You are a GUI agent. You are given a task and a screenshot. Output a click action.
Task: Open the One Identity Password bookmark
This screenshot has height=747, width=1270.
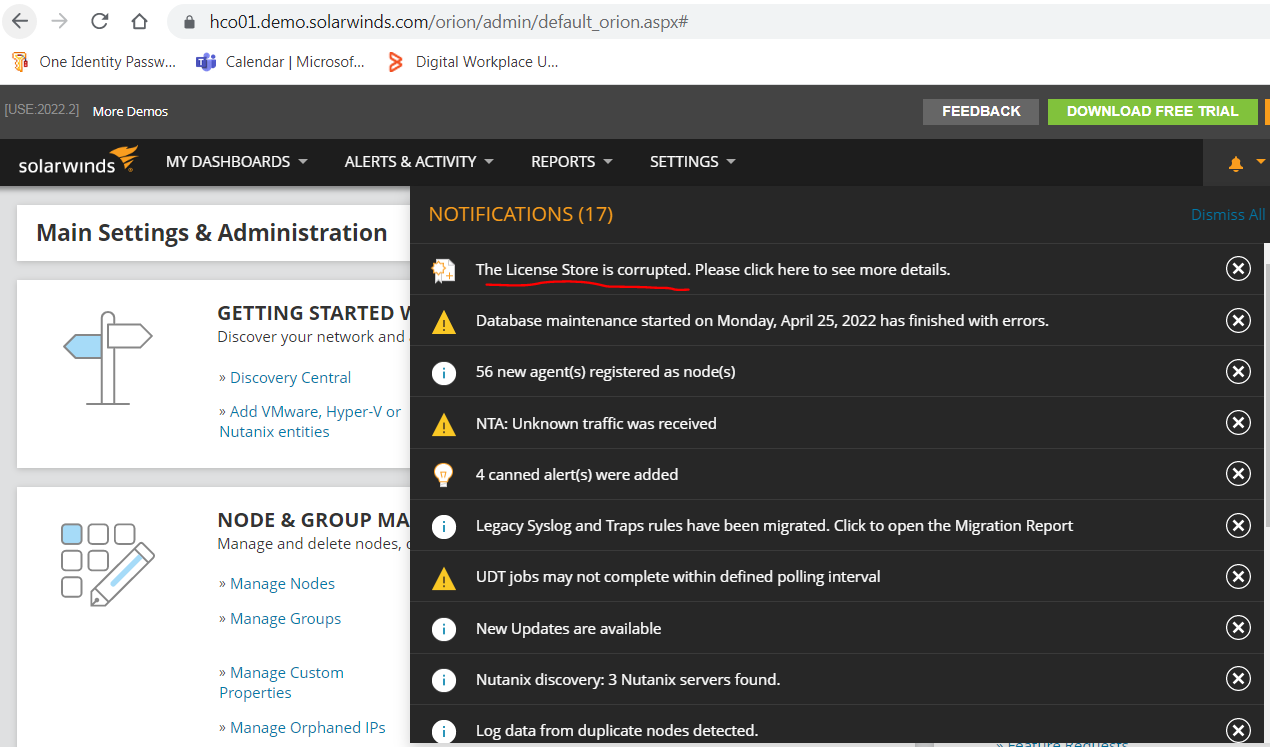(x=94, y=62)
